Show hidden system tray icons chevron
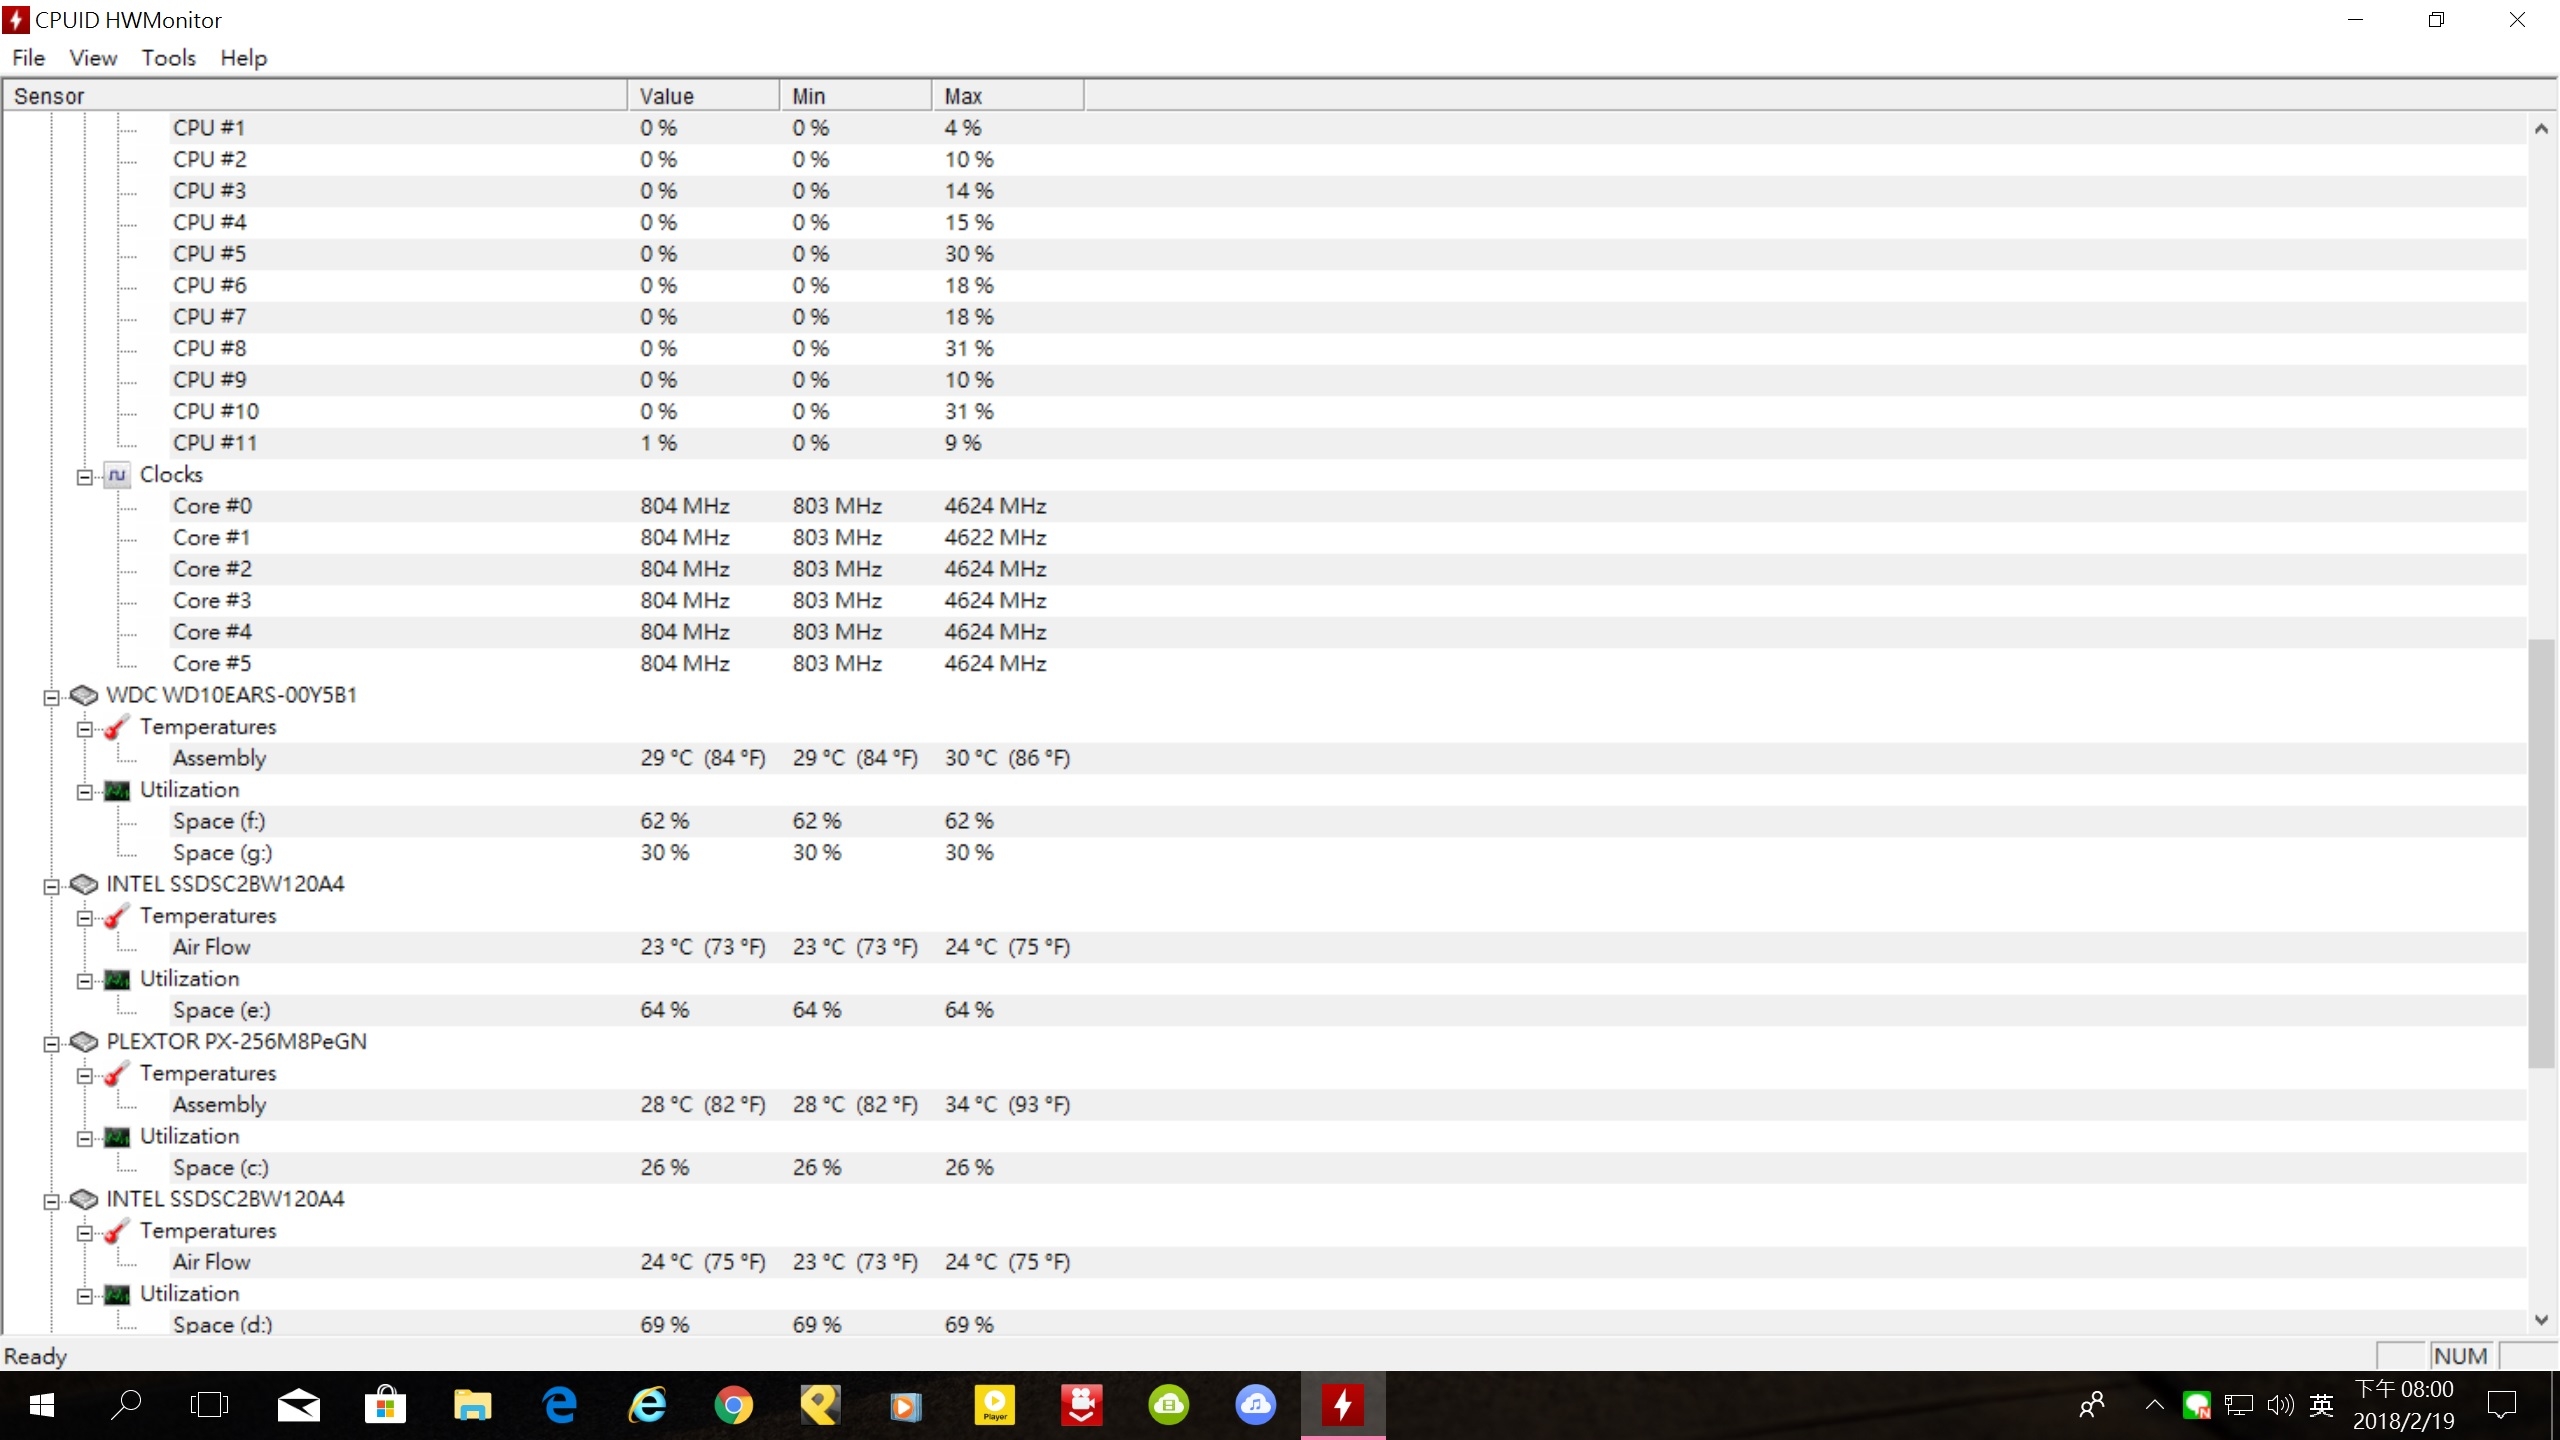This screenshot has width=2560, height=1440. tap(2154, 1405)
